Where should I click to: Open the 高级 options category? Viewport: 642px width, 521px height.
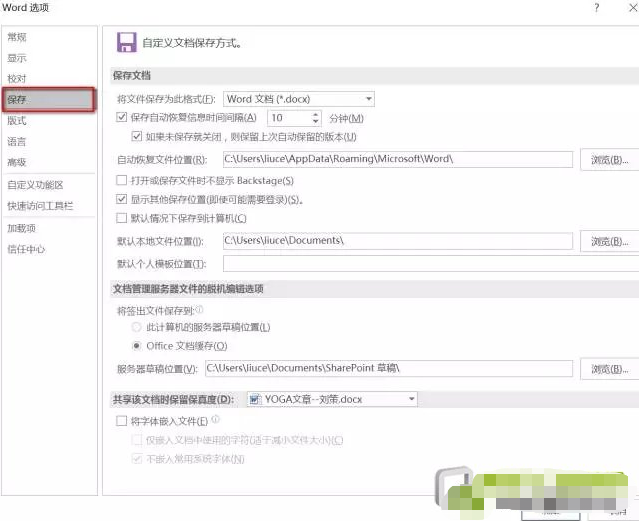(17, 162)
